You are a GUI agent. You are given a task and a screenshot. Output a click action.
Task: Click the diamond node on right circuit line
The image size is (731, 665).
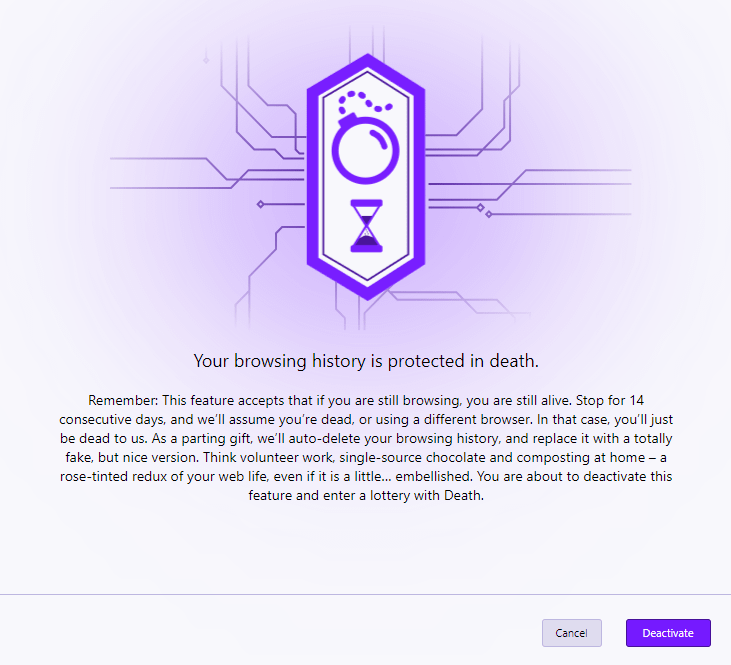click(x=480, y=207)
